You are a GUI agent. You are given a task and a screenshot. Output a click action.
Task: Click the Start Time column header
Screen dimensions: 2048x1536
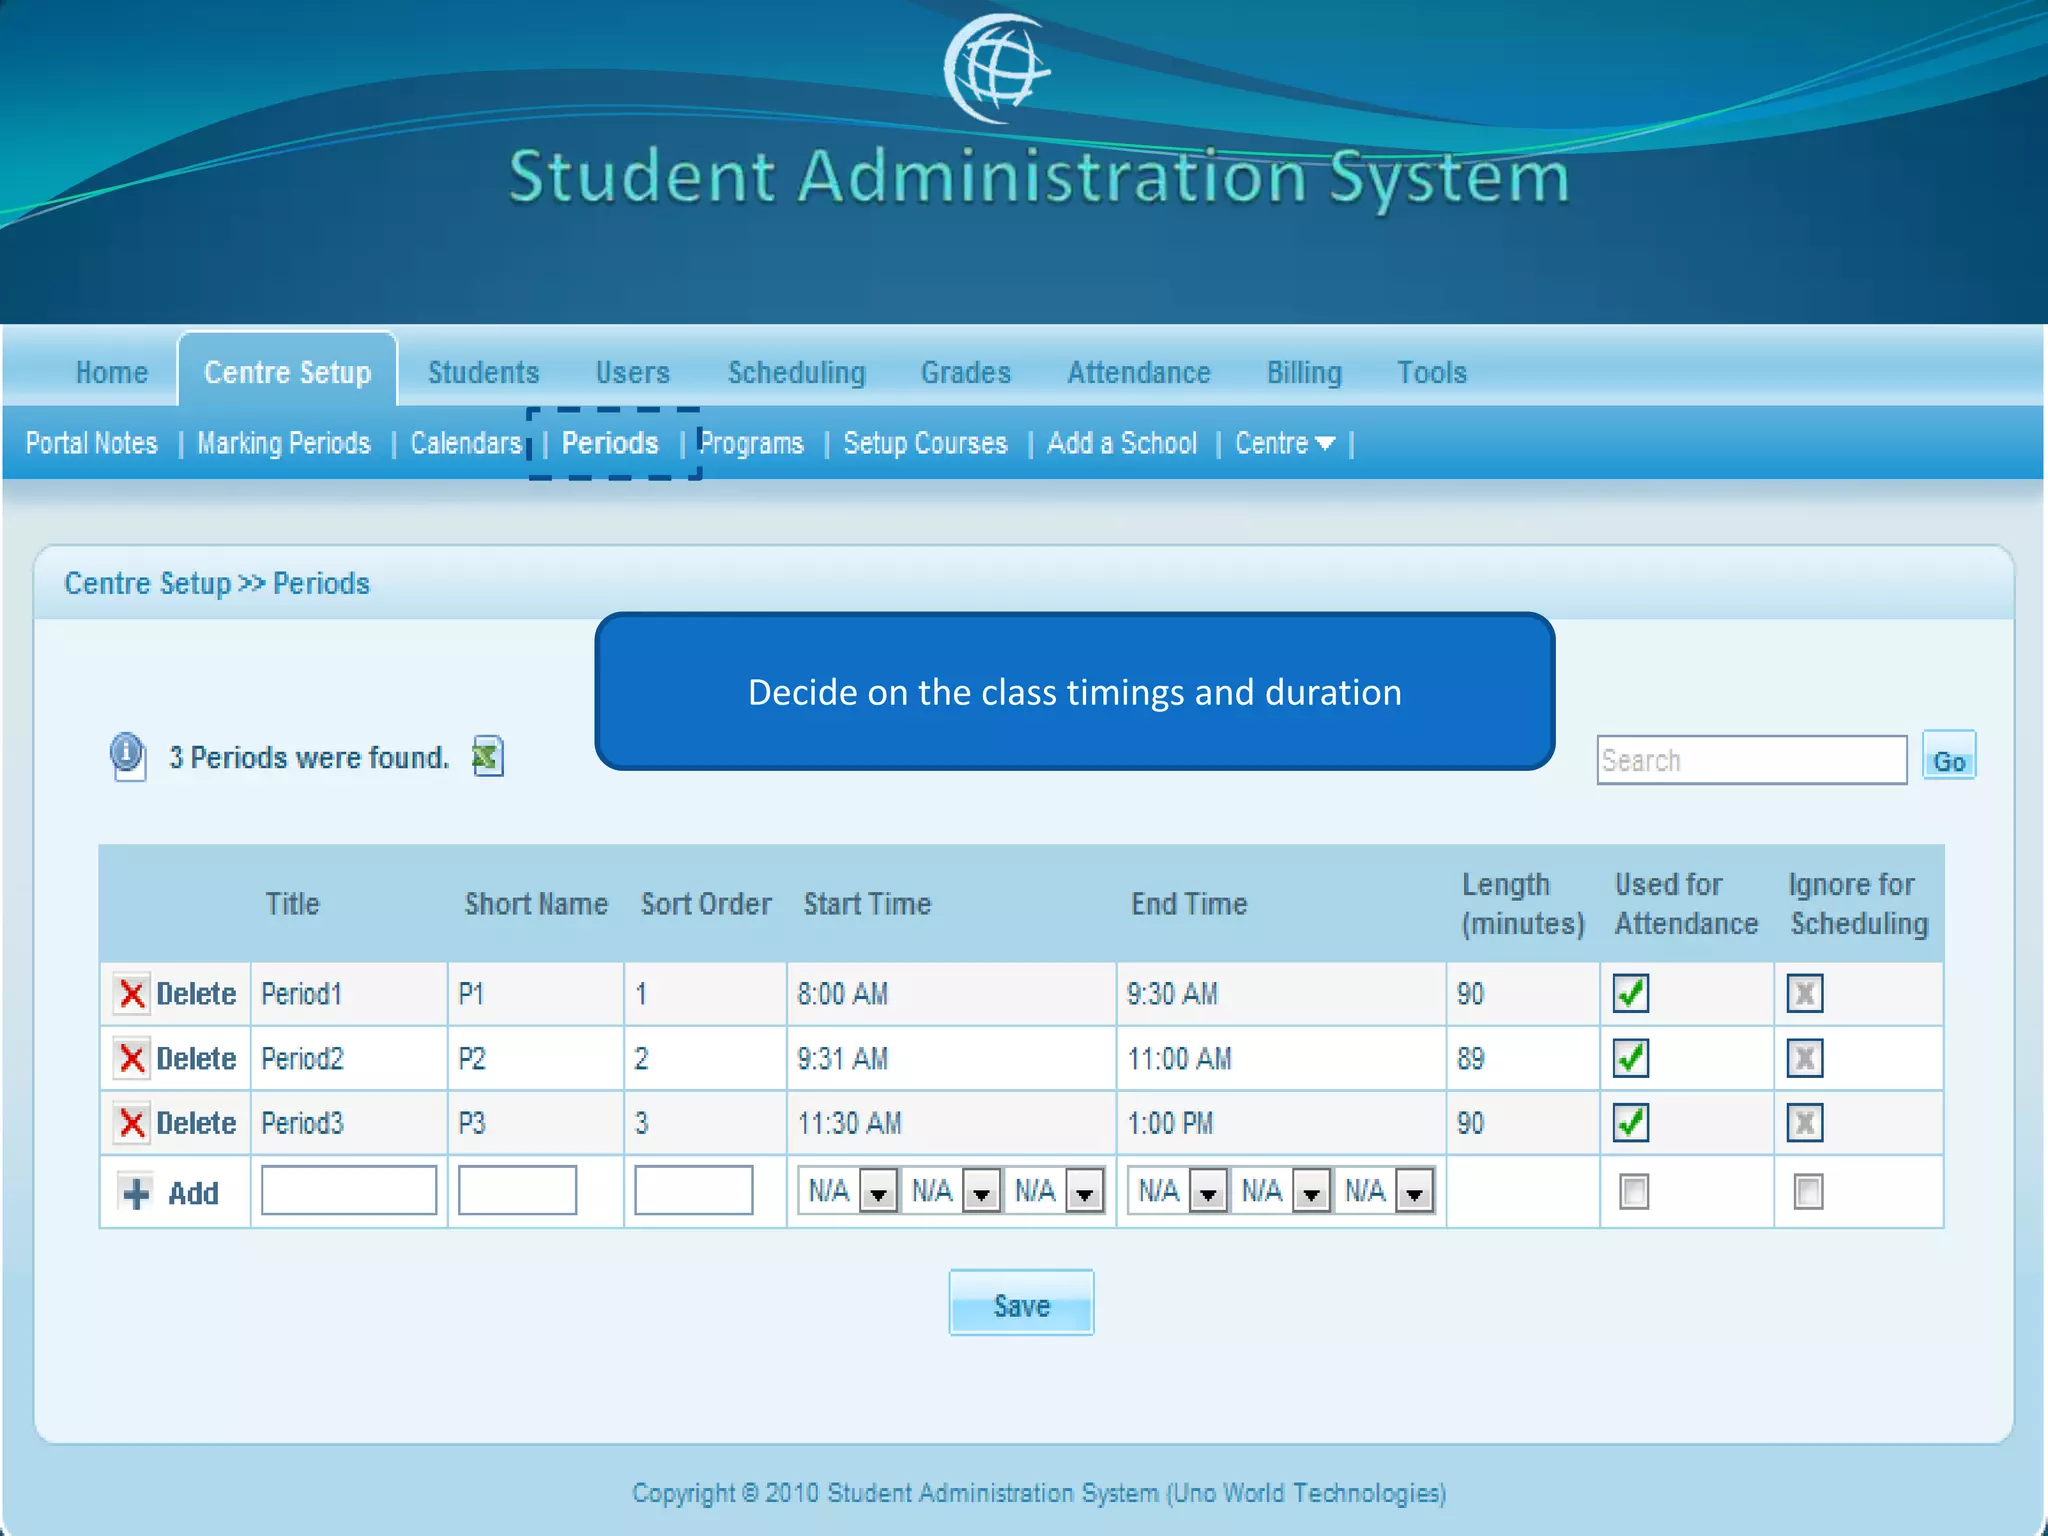point(867,904)
